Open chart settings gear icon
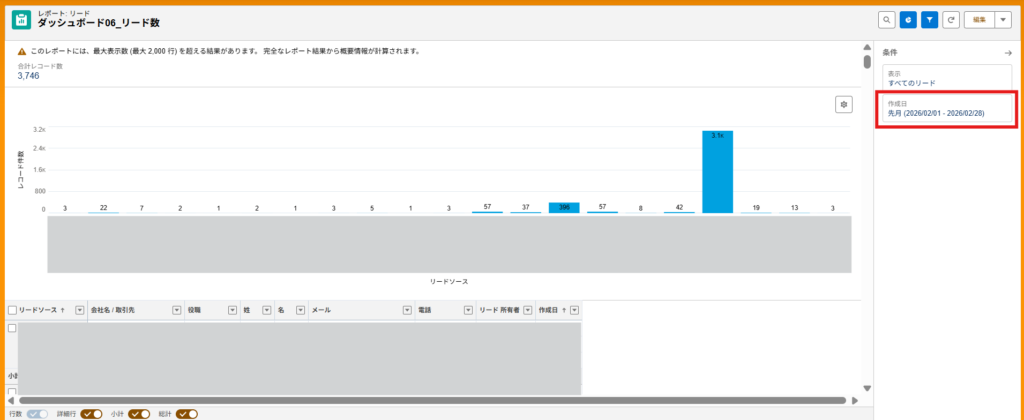Viewport: 1024px width, 420px height. pos(844,104)
